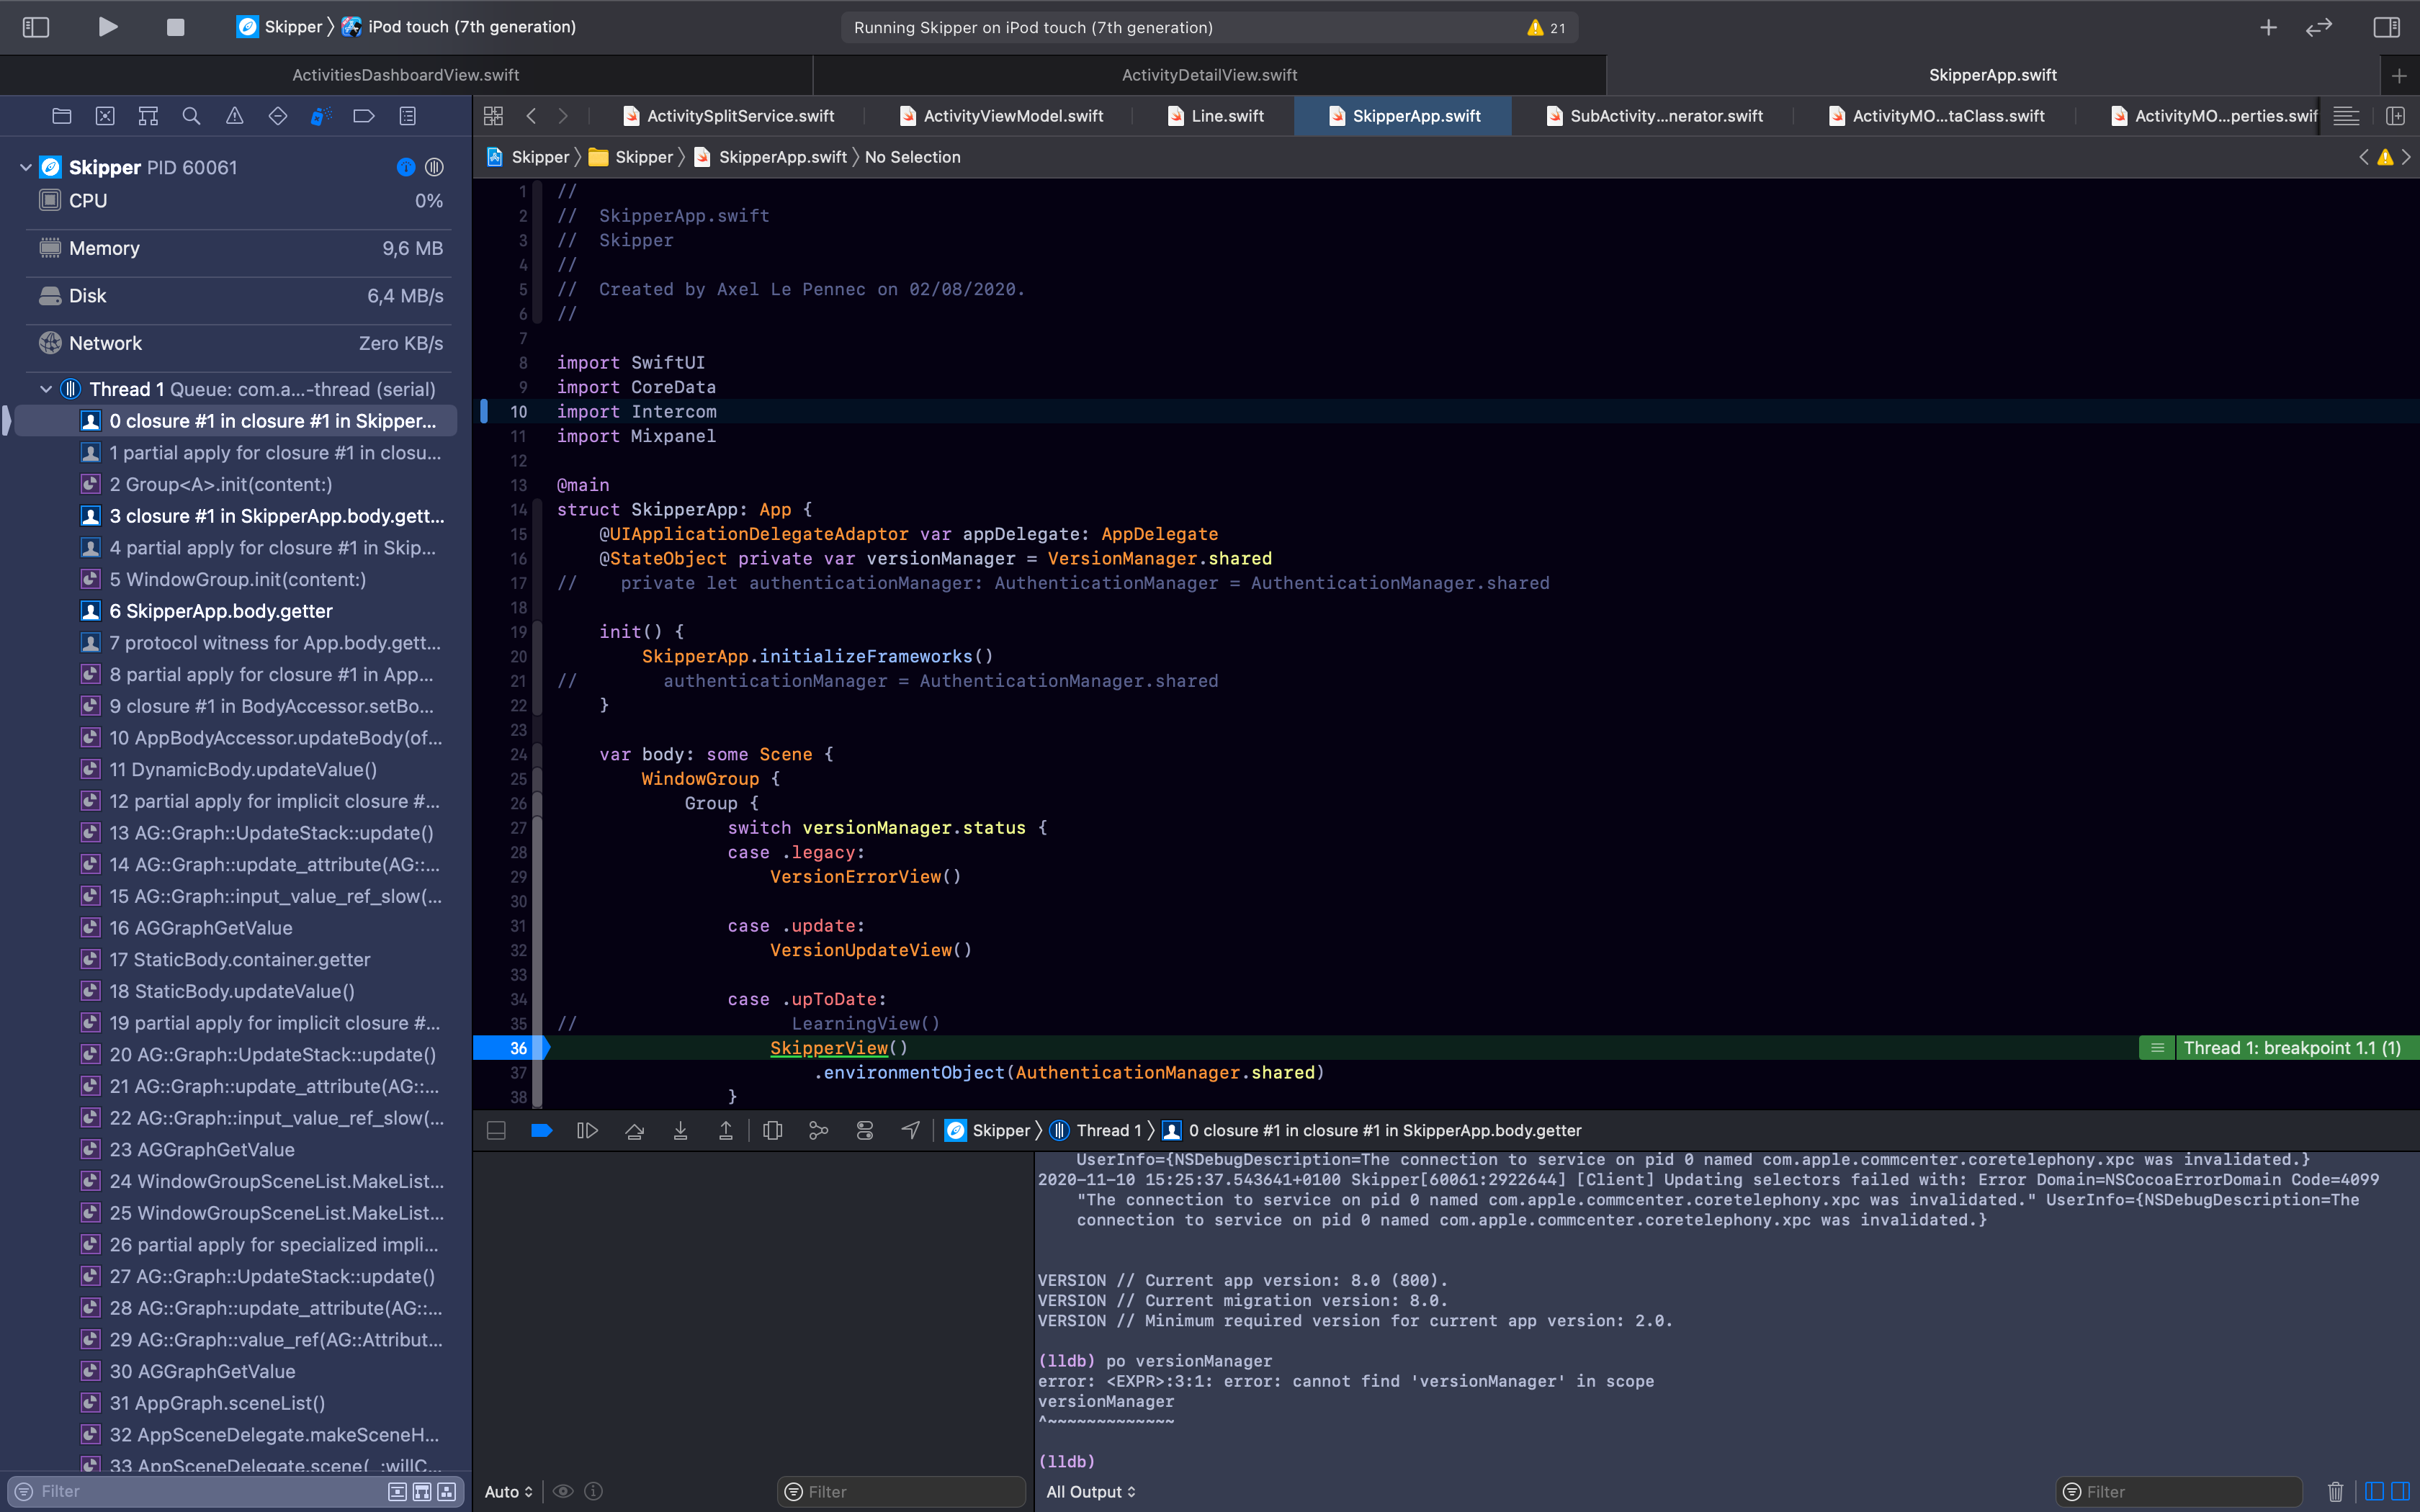Select the CPU gauge row
2420x1512 pixels.
pos(240,201)
